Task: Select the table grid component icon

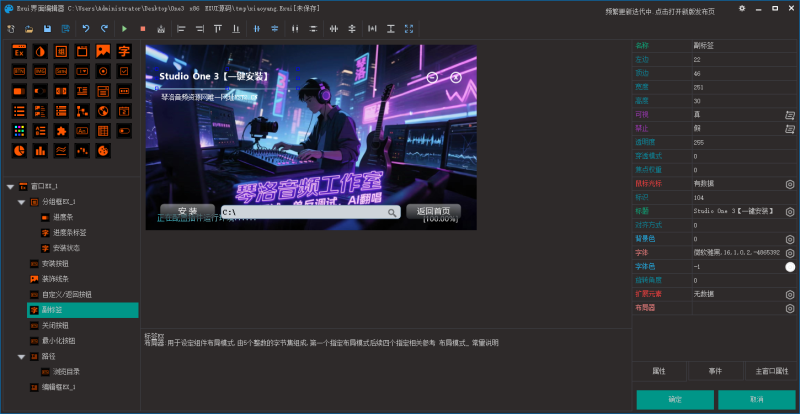Action: point(103,131)
